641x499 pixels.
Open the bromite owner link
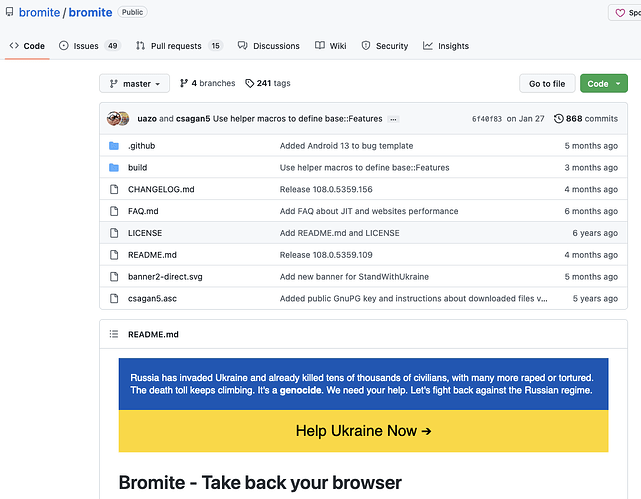39,12
